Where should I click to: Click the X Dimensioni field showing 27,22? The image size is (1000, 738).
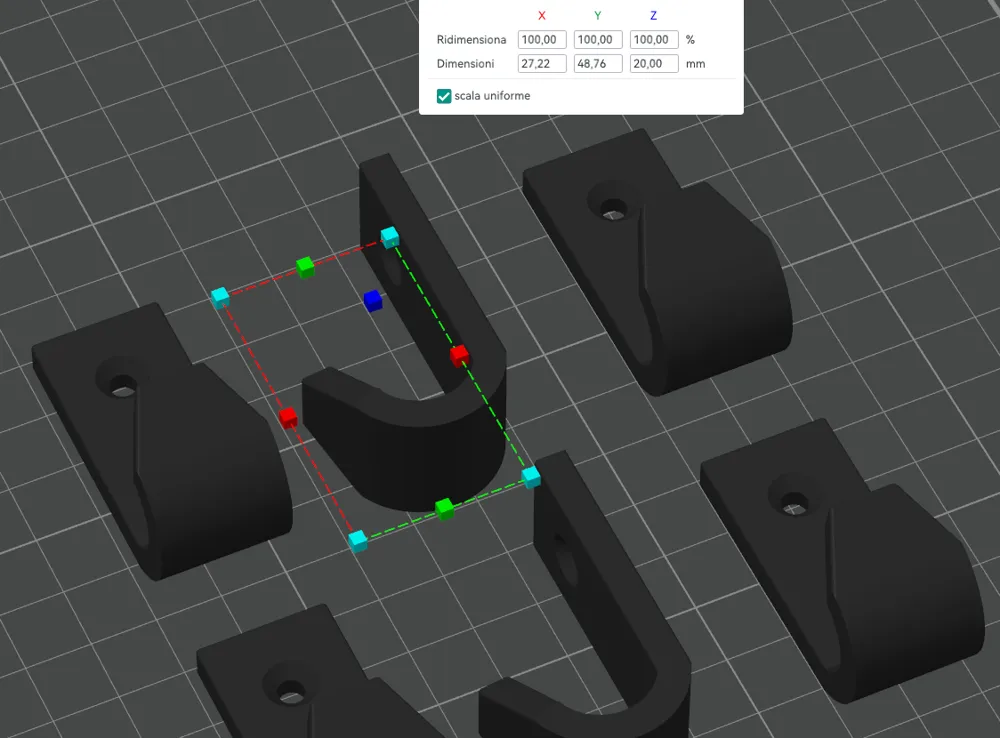point(541,63)
